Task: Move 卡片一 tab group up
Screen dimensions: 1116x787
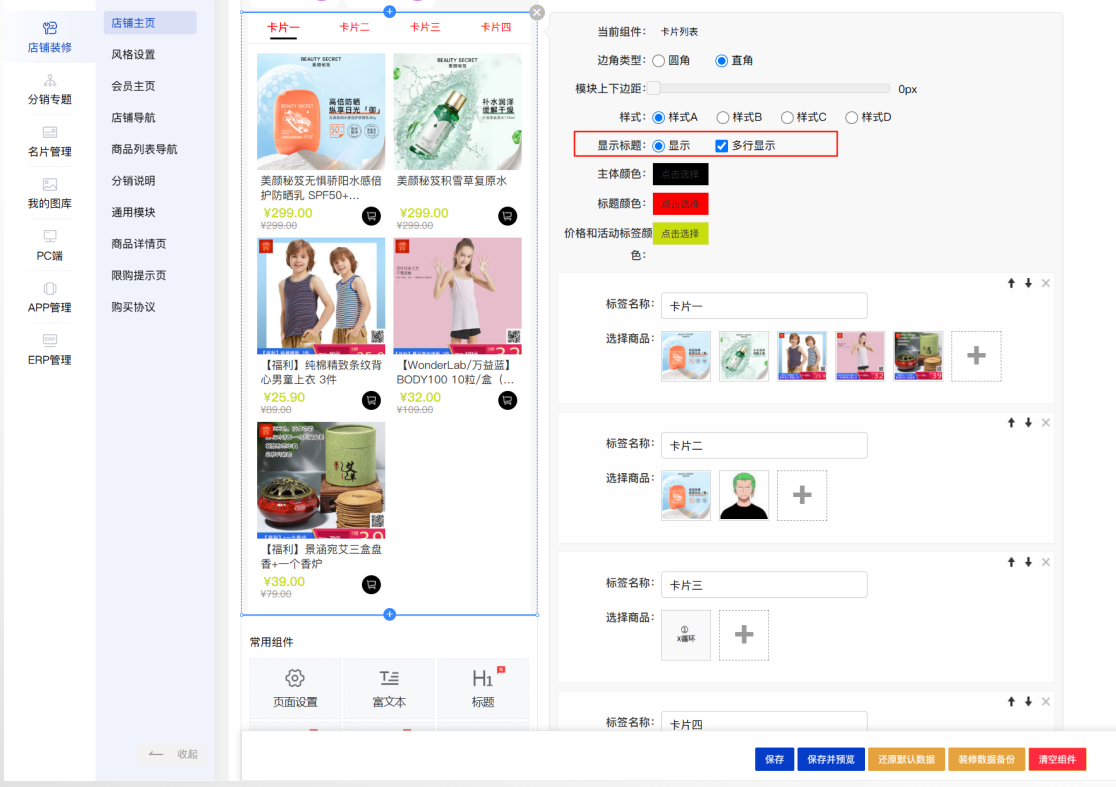Action: point(1011,283)
